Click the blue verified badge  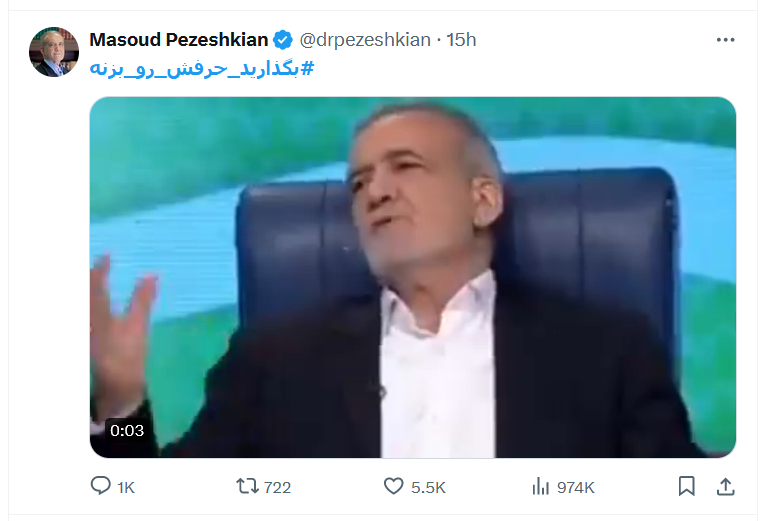[283, 40]
